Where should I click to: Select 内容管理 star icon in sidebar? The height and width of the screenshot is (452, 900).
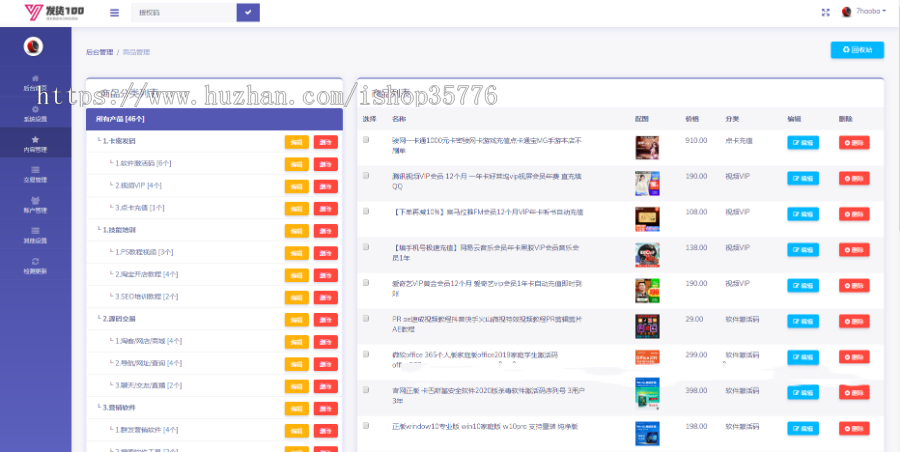click(35, 140)
